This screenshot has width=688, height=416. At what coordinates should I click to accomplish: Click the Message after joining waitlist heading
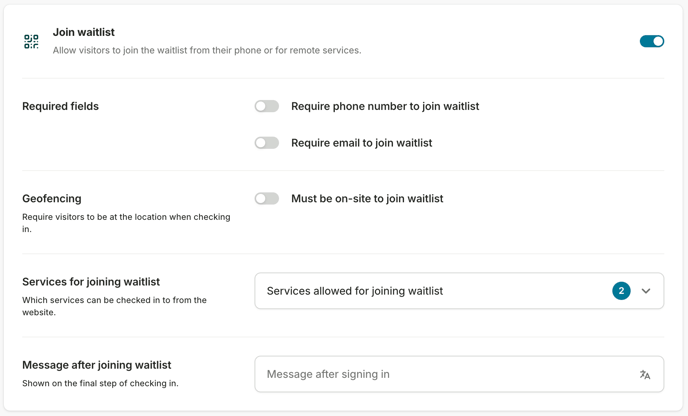96,365
